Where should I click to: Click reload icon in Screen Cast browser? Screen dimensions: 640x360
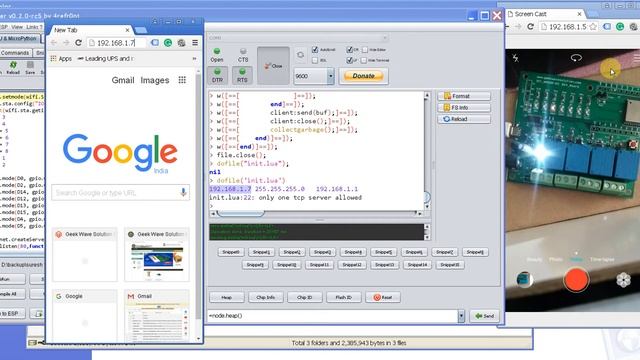tap(531, 27)
